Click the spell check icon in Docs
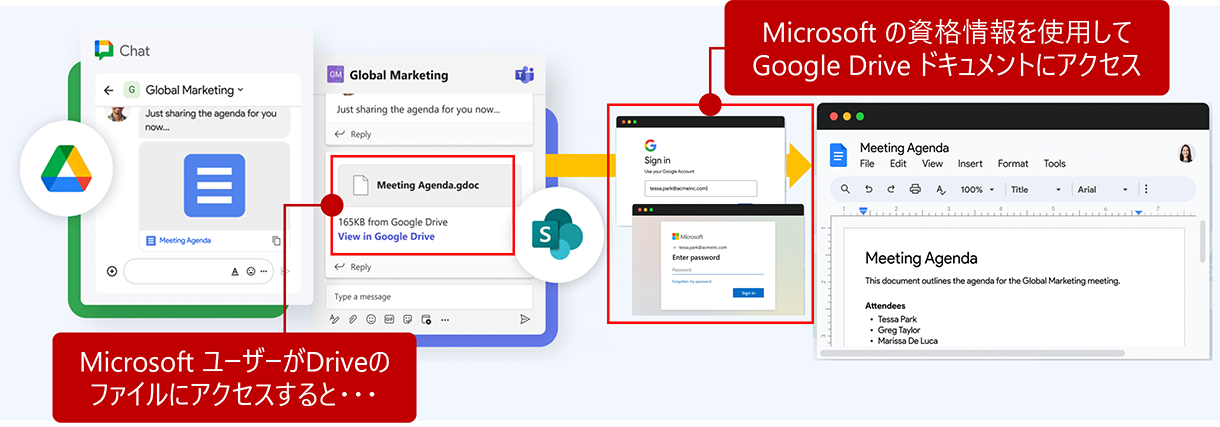1220x427 pixels. 940,189
